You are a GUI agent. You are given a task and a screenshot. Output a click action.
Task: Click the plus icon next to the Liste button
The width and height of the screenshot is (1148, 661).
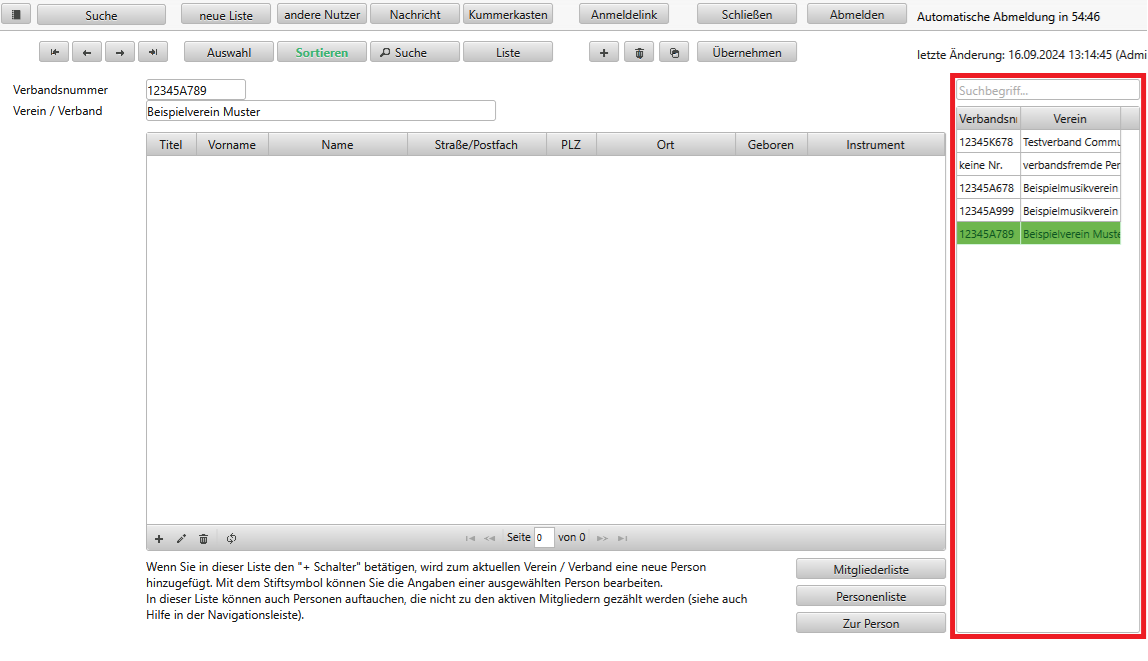pos(603,53)
